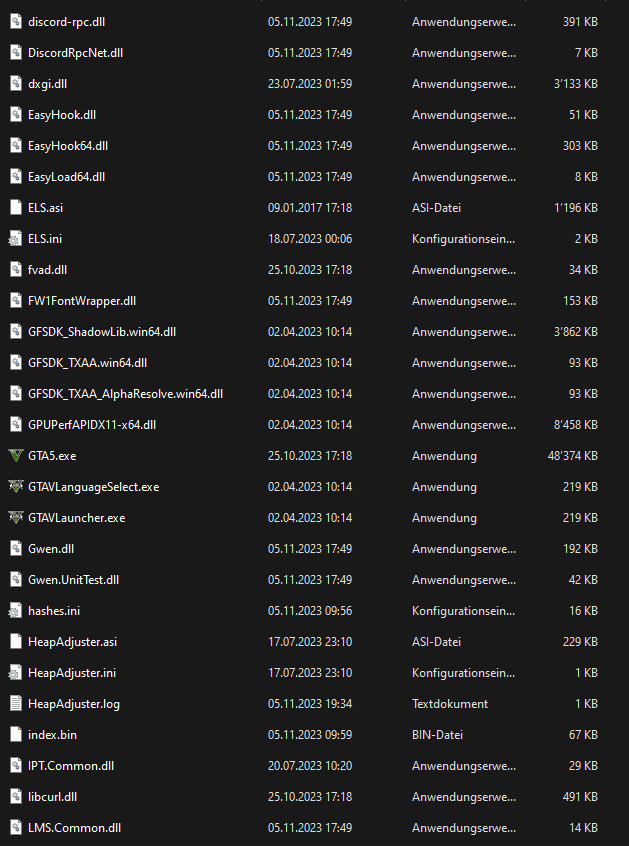
Task: Select the file name dxgi.dll
Action: pyautogui.click(x=47, y=84)
